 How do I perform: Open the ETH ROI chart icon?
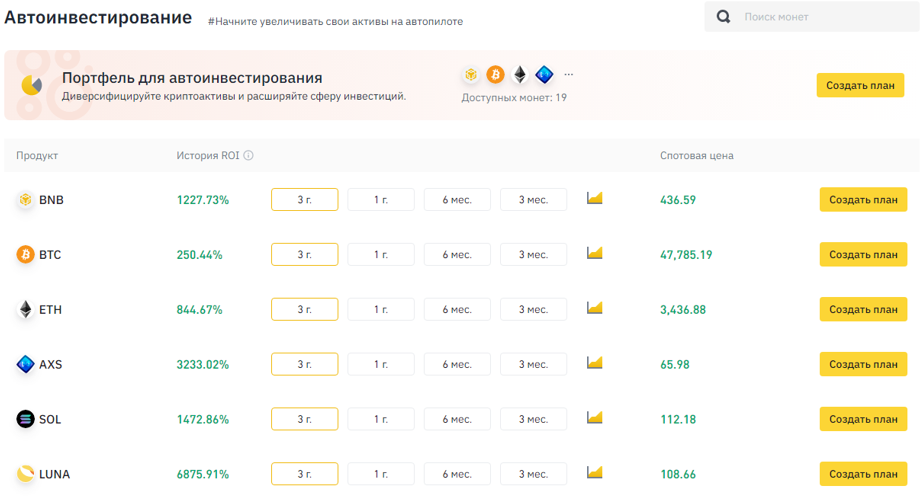tap(594, 308)
